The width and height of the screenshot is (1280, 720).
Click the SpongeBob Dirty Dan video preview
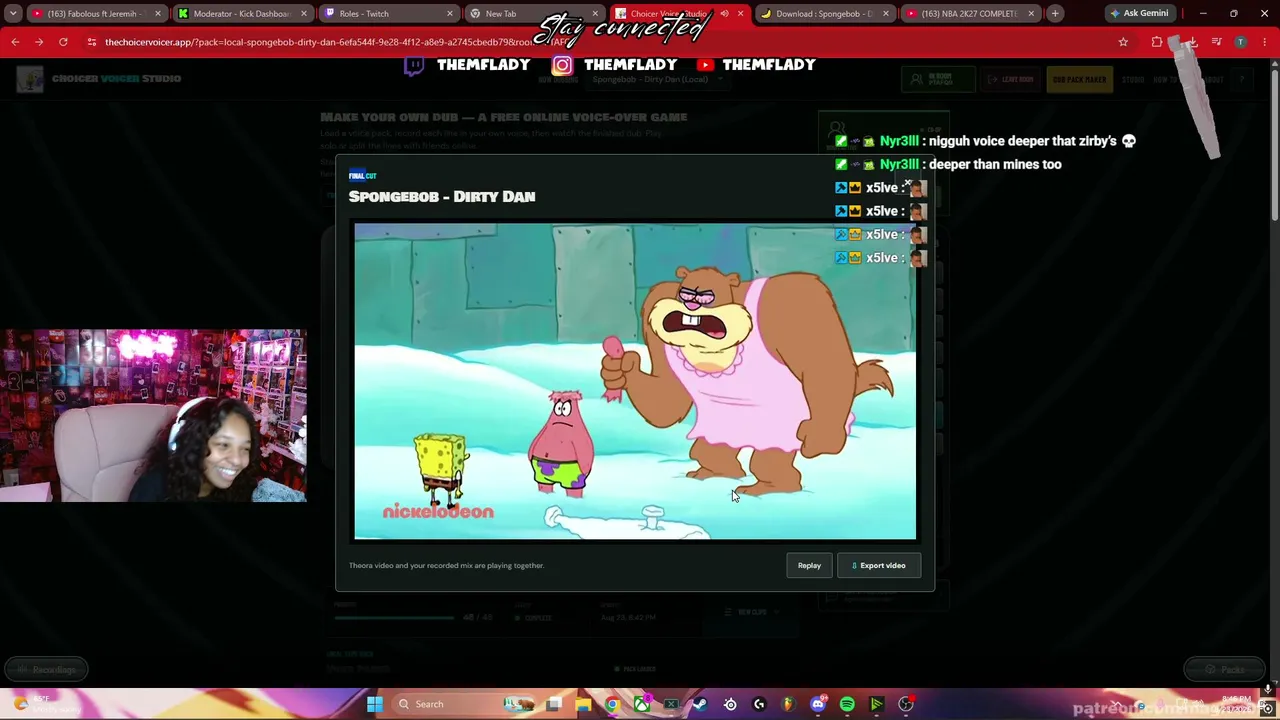(x=635, y=381)
